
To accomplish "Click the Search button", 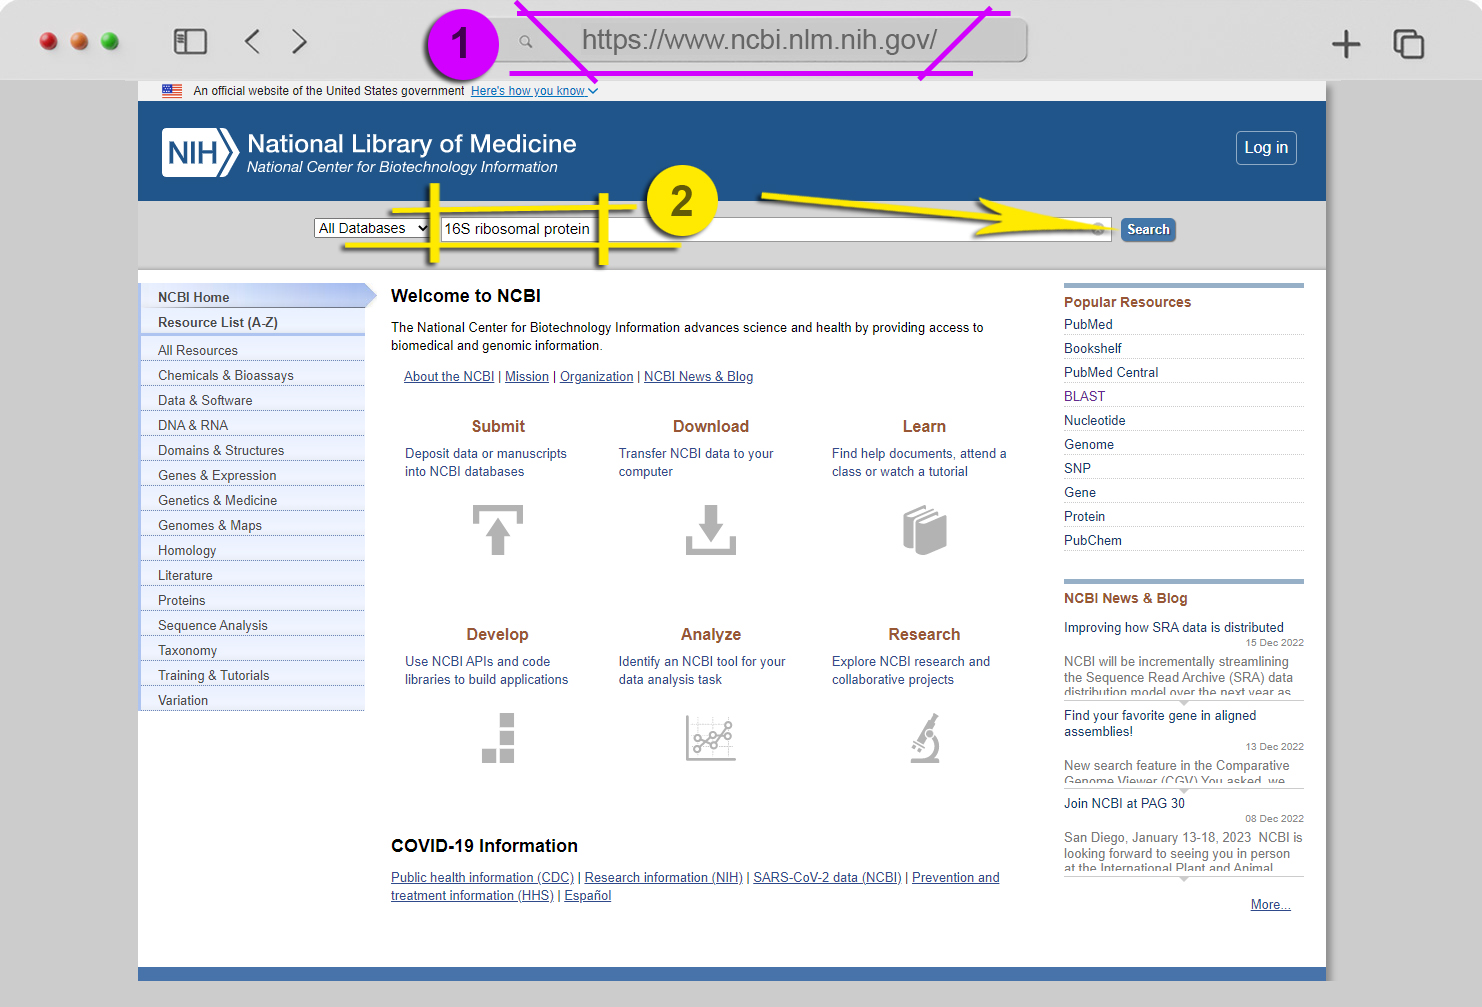I will [x=1148, y=229].
